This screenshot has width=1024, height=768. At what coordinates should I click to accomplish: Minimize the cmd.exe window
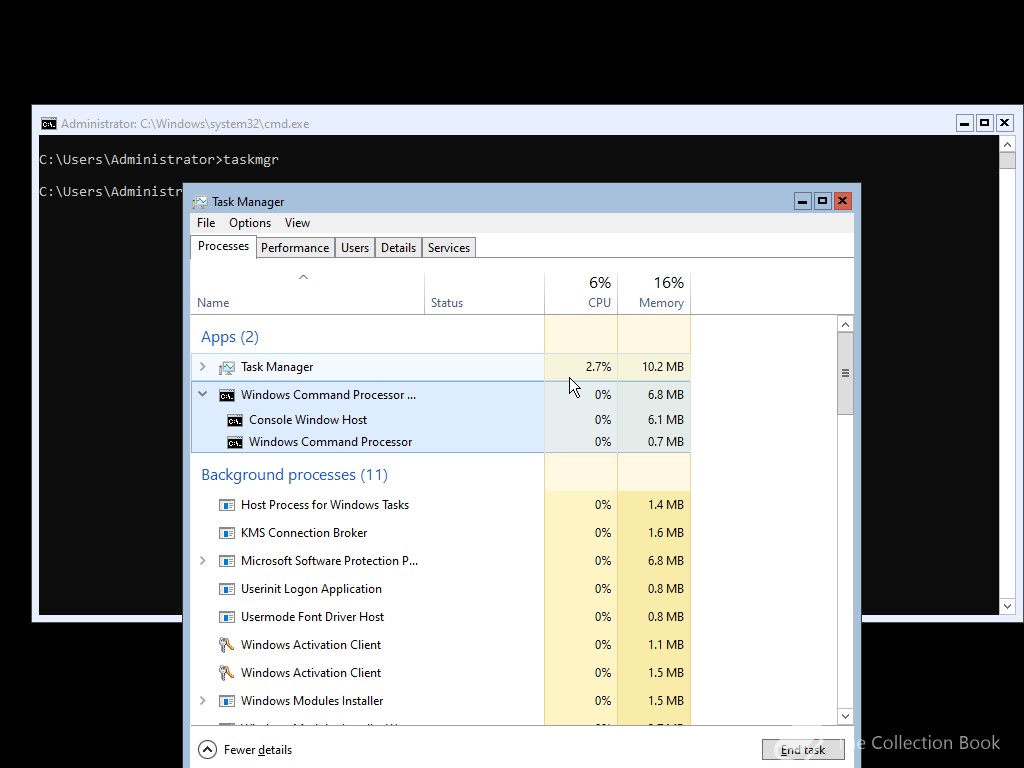point(965,123)
